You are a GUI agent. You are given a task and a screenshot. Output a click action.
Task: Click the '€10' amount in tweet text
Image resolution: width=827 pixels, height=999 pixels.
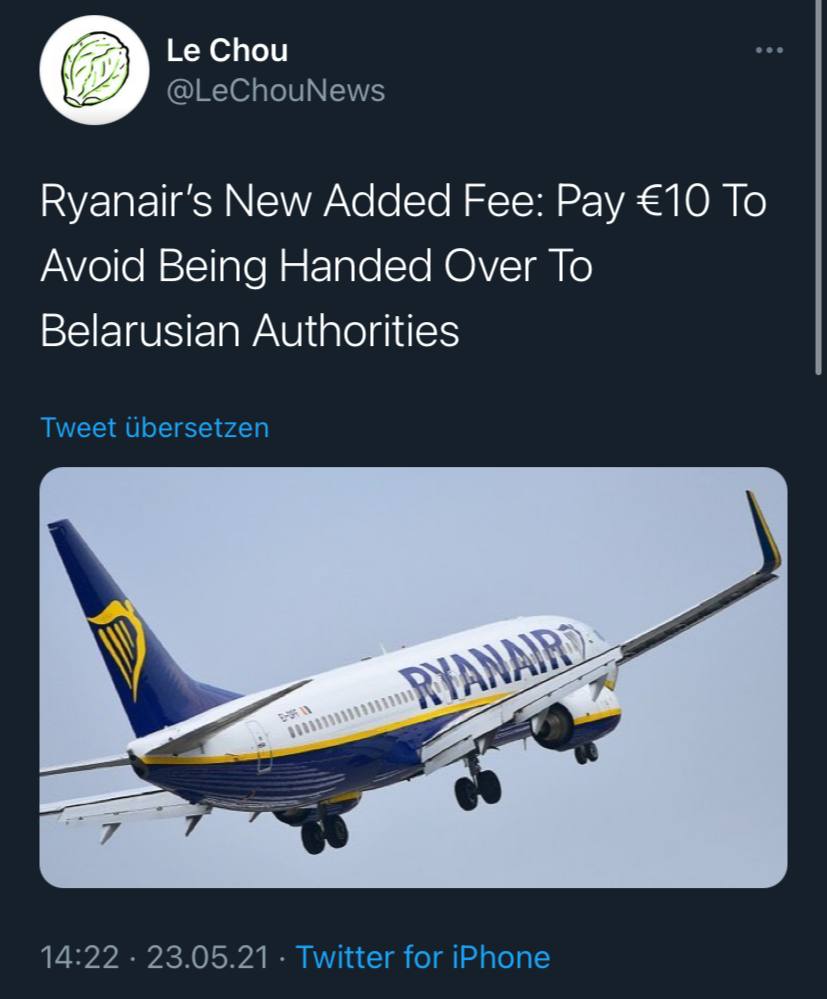pyautogui.click(x=673, y=201)
